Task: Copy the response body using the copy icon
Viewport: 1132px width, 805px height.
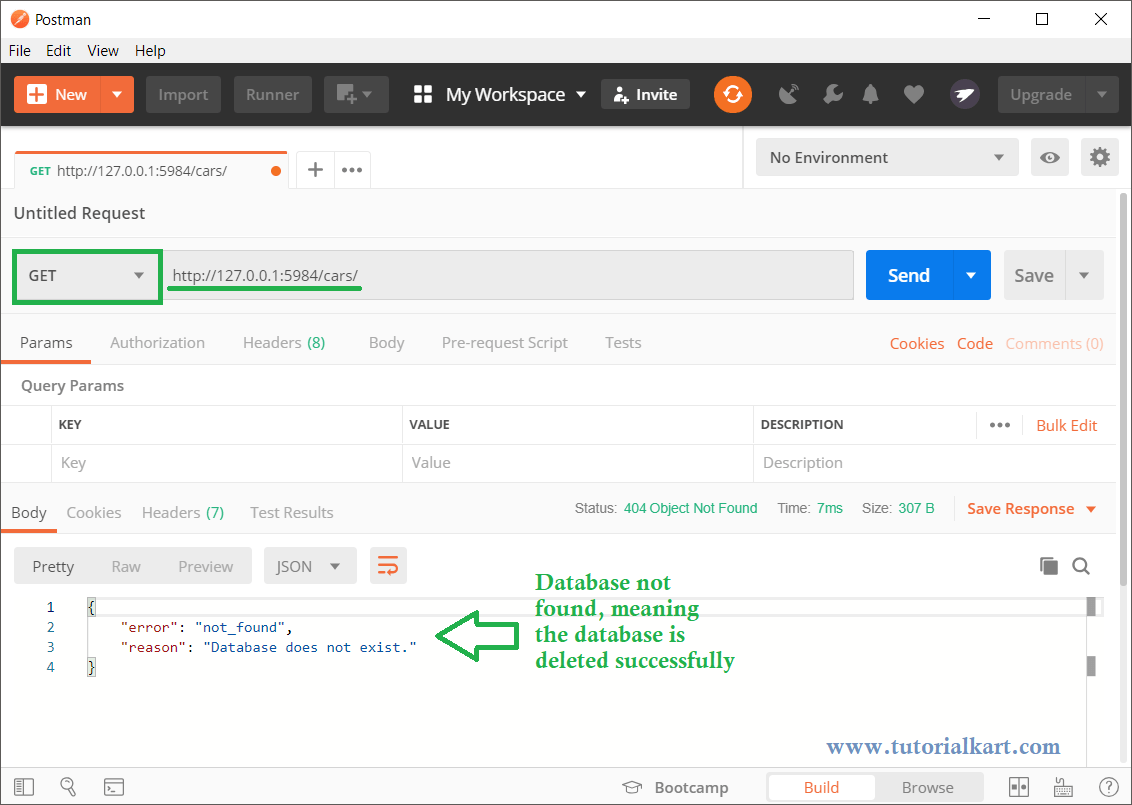Action: [1049, 566]
